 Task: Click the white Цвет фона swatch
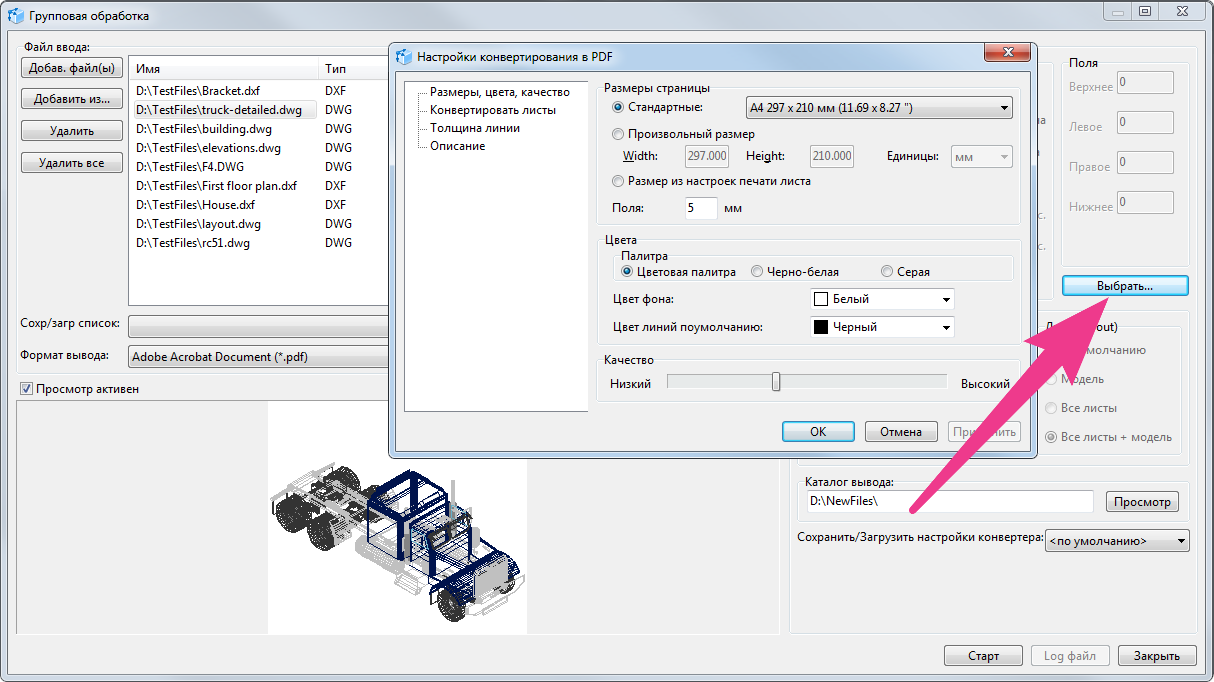(x=821, y=299)
